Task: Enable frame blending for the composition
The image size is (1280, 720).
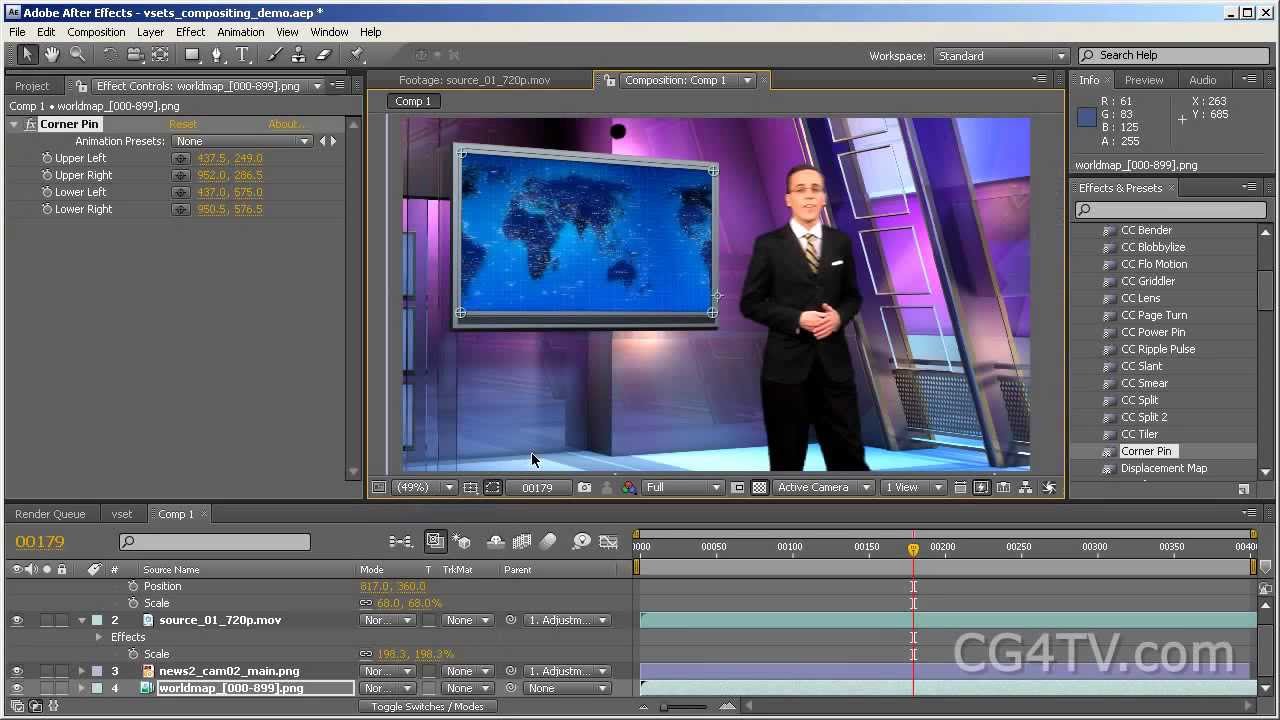Action: pyautogui.click(x=521, y=541)
